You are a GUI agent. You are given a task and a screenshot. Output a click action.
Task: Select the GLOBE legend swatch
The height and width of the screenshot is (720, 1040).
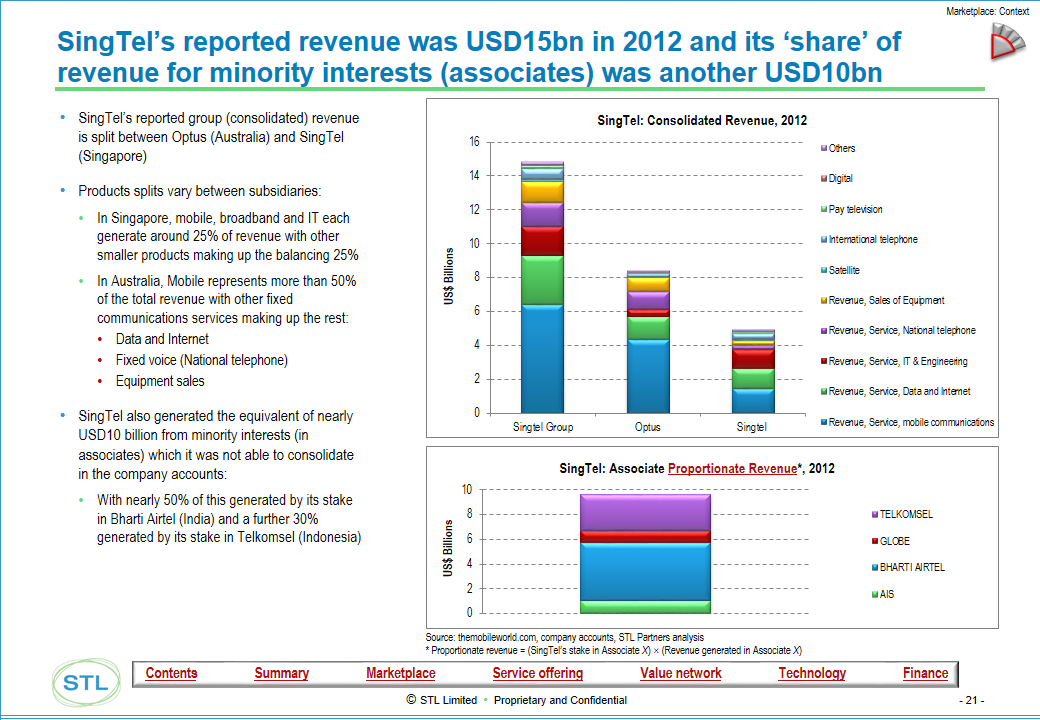coord(875,542)
